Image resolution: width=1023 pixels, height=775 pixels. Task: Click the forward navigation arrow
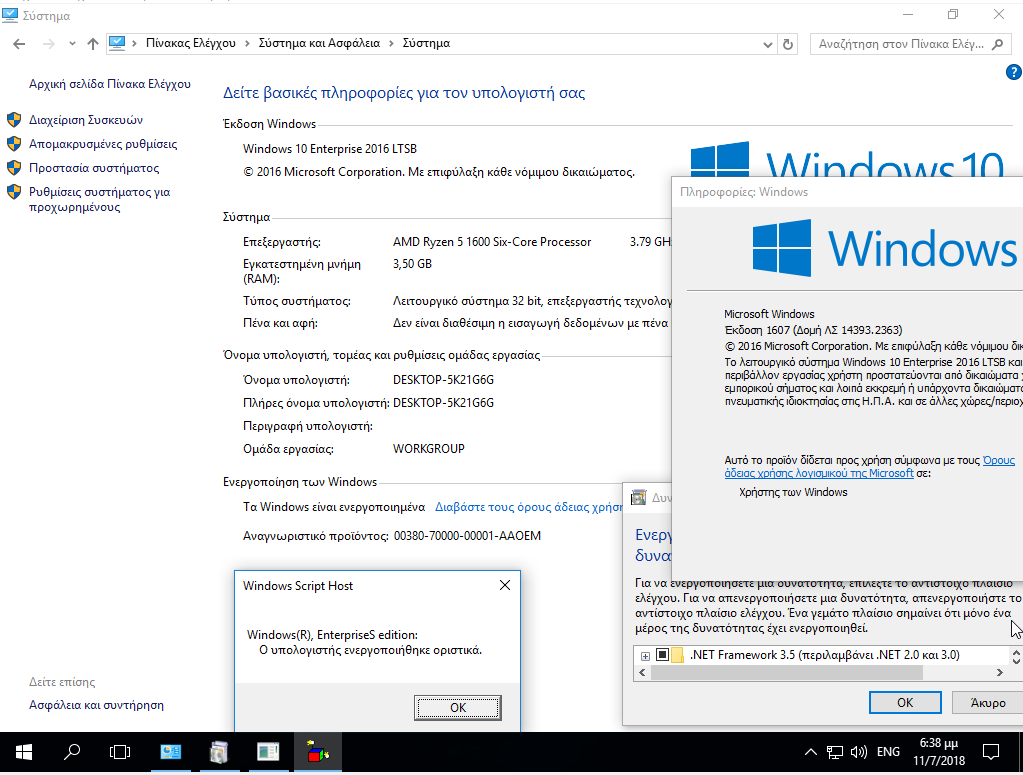[x=48, y=44]
